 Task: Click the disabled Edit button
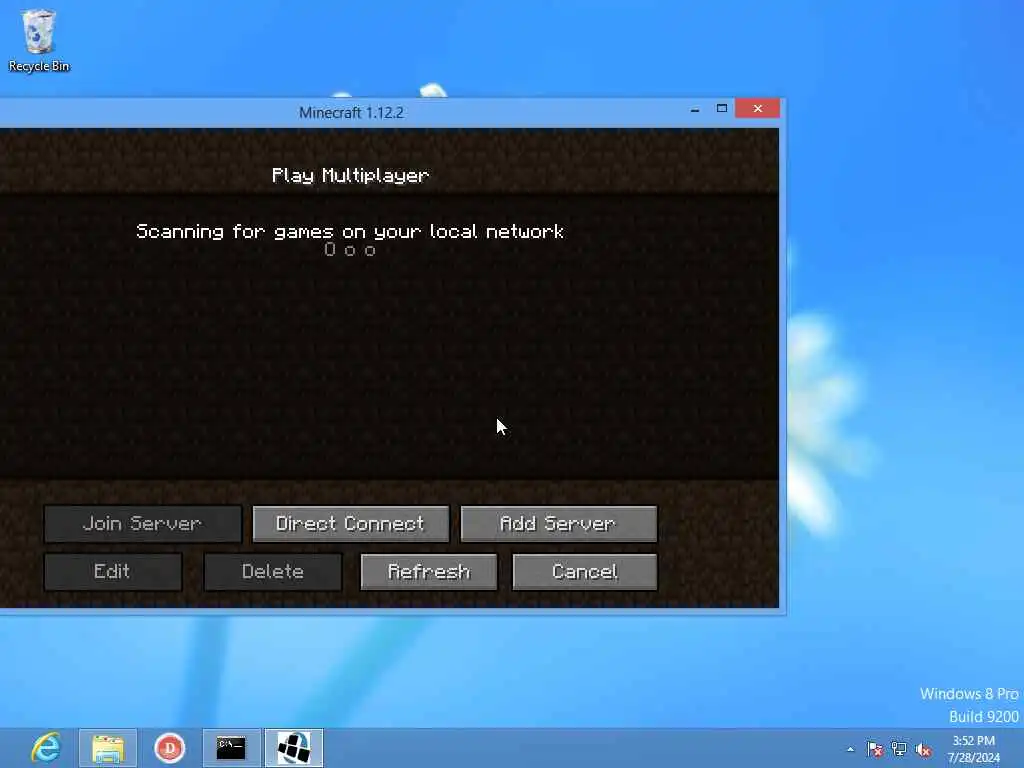(113, 572)
